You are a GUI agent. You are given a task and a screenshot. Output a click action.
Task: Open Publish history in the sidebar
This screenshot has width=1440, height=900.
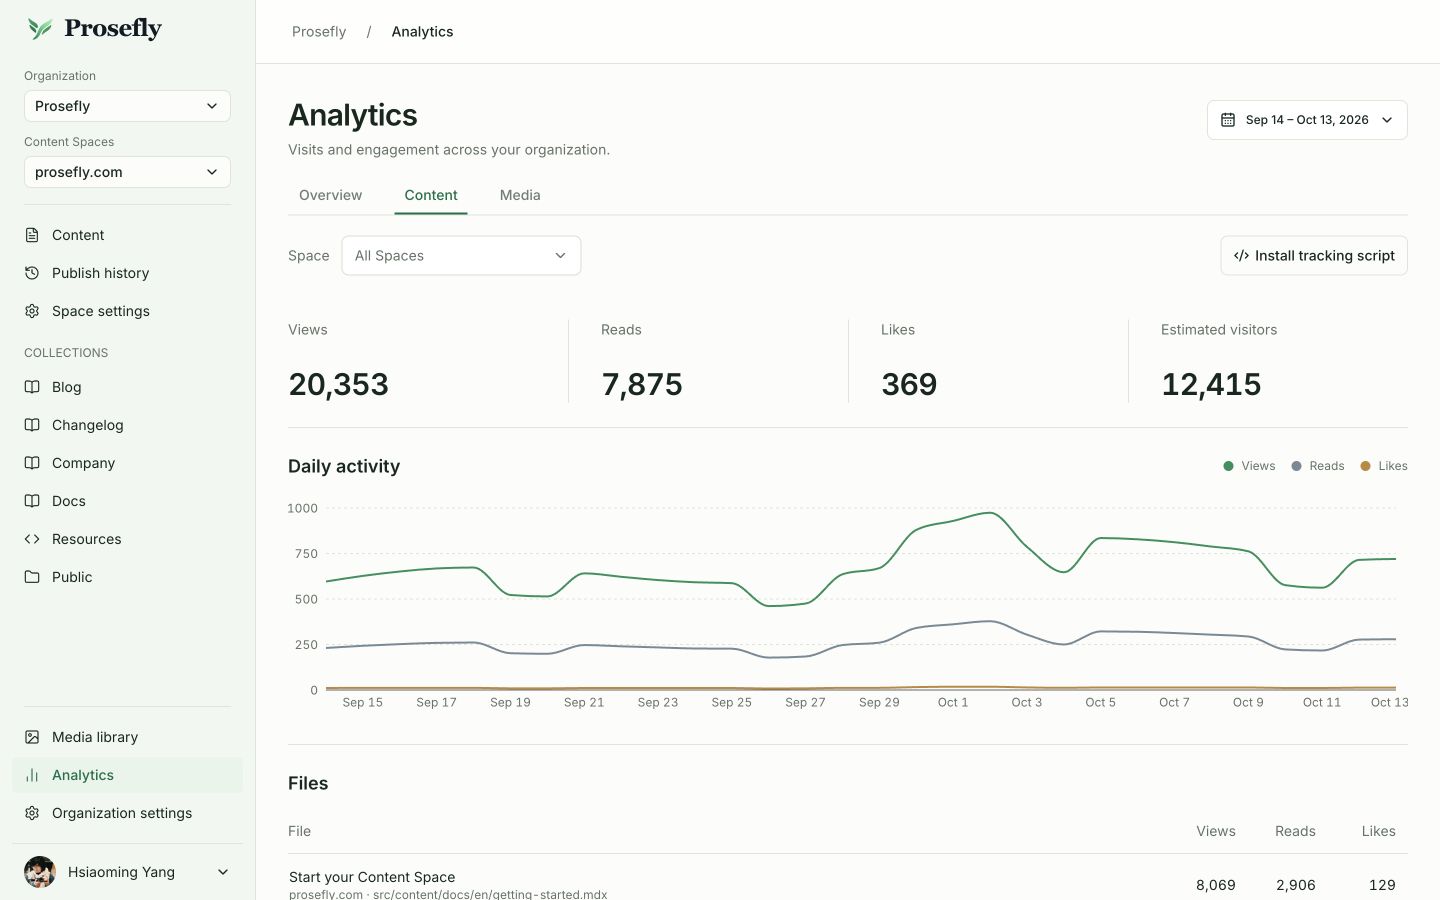[127, 273]
